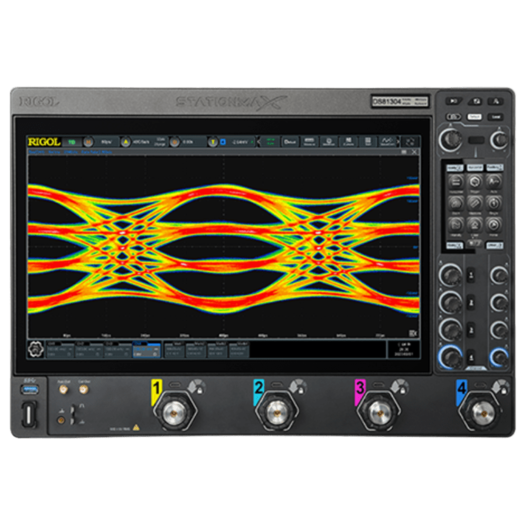Tap the orange H horizontal timebase icon
This screenshot has width=520, height=520.
[x=88, y=142]
